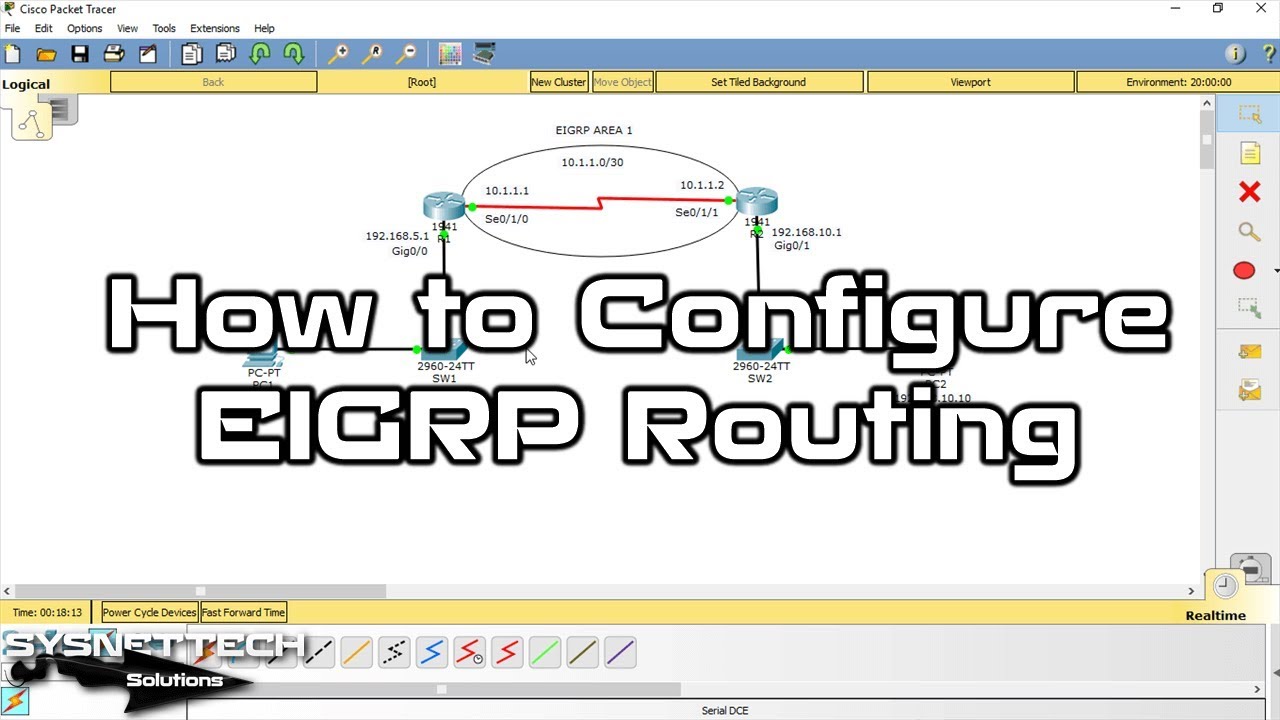Open Custom Devices dialog icon

coord(484,54)
